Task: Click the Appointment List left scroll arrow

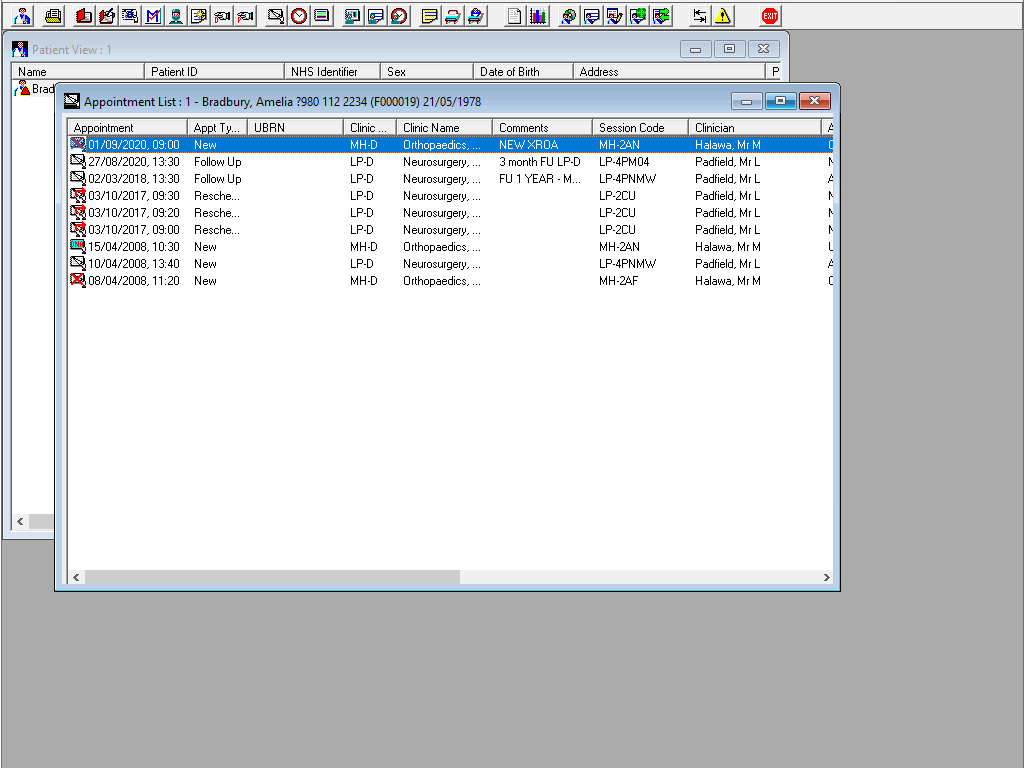Action: 76,577
